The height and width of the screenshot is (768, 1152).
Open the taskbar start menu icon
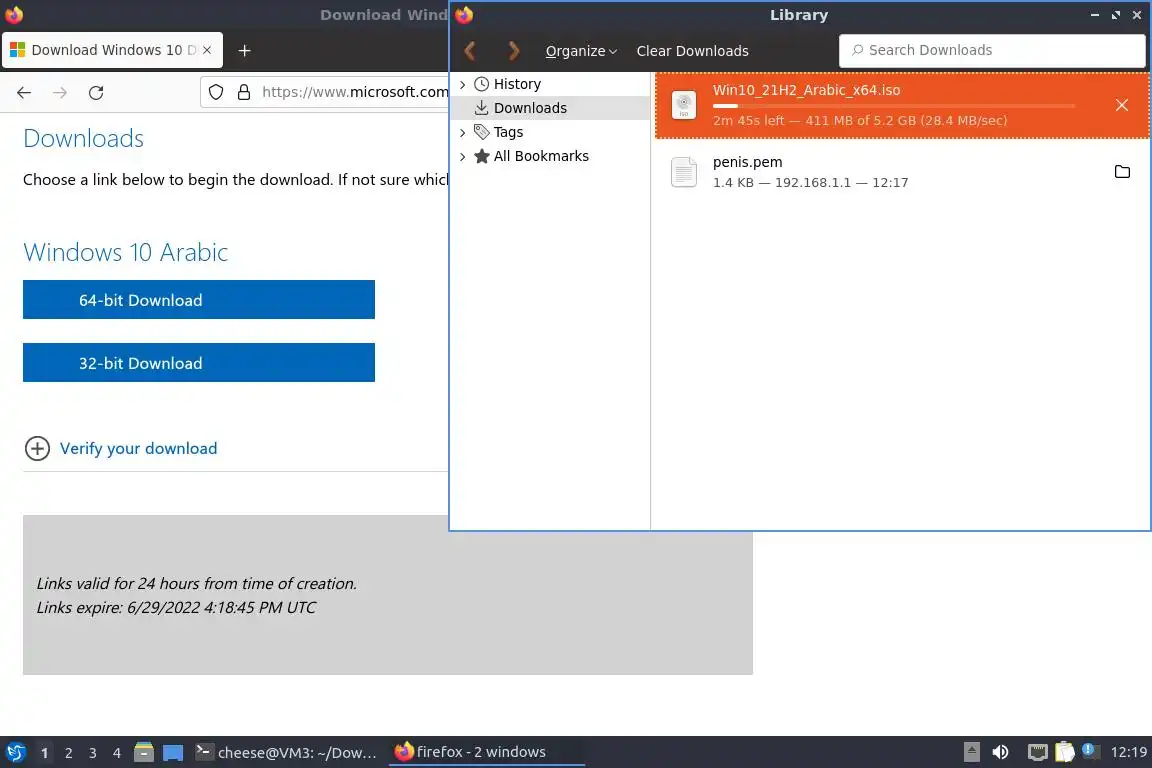coord(15,753)
